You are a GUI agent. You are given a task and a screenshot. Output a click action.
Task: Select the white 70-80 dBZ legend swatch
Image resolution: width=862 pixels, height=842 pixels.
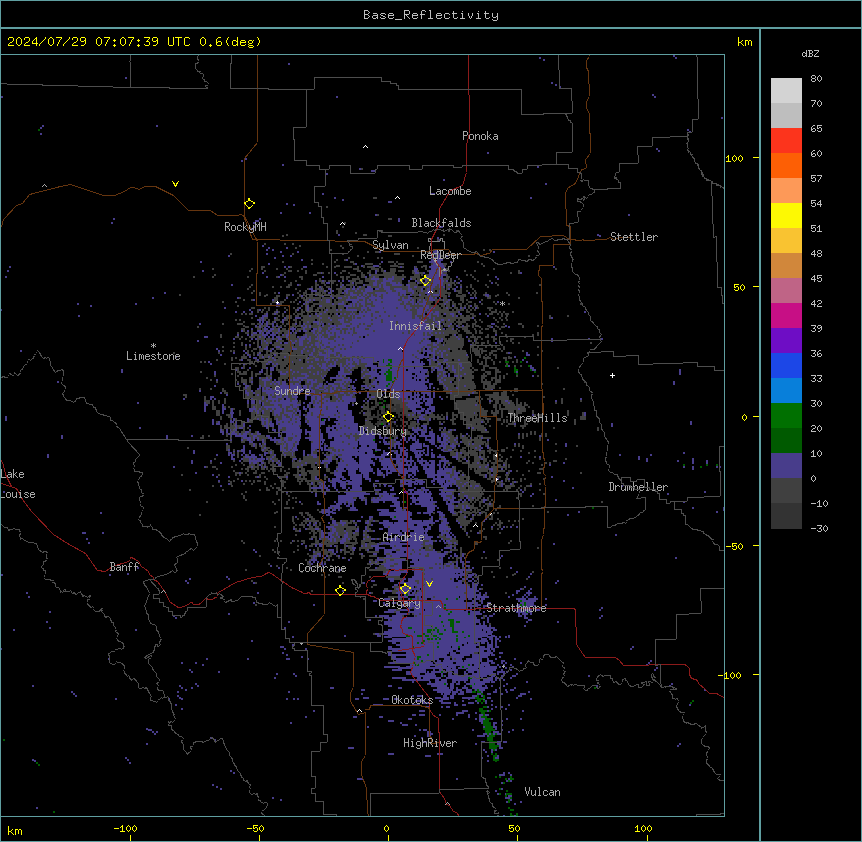786,91
